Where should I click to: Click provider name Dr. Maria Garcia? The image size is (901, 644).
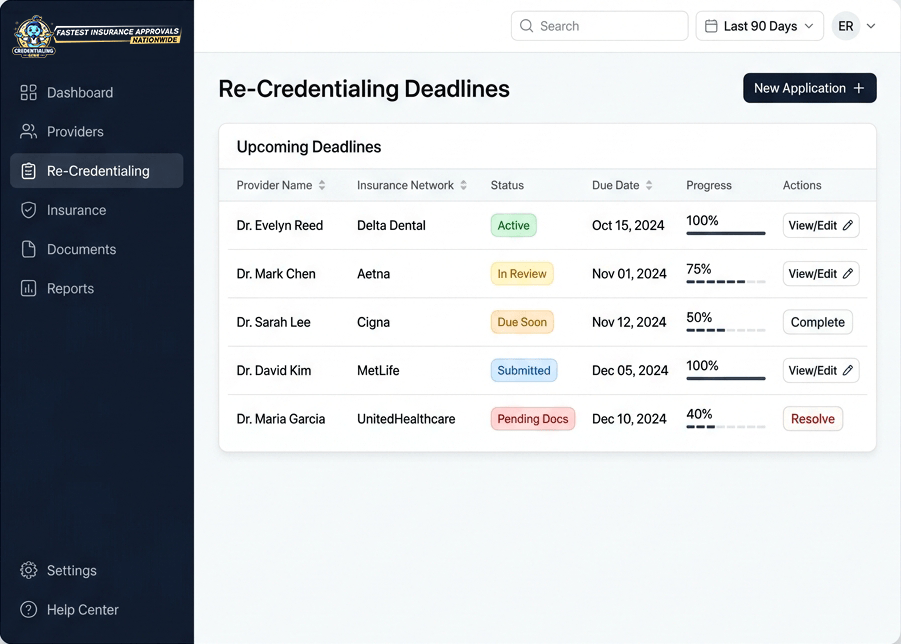pyautogui.click(x=280, y=418)
